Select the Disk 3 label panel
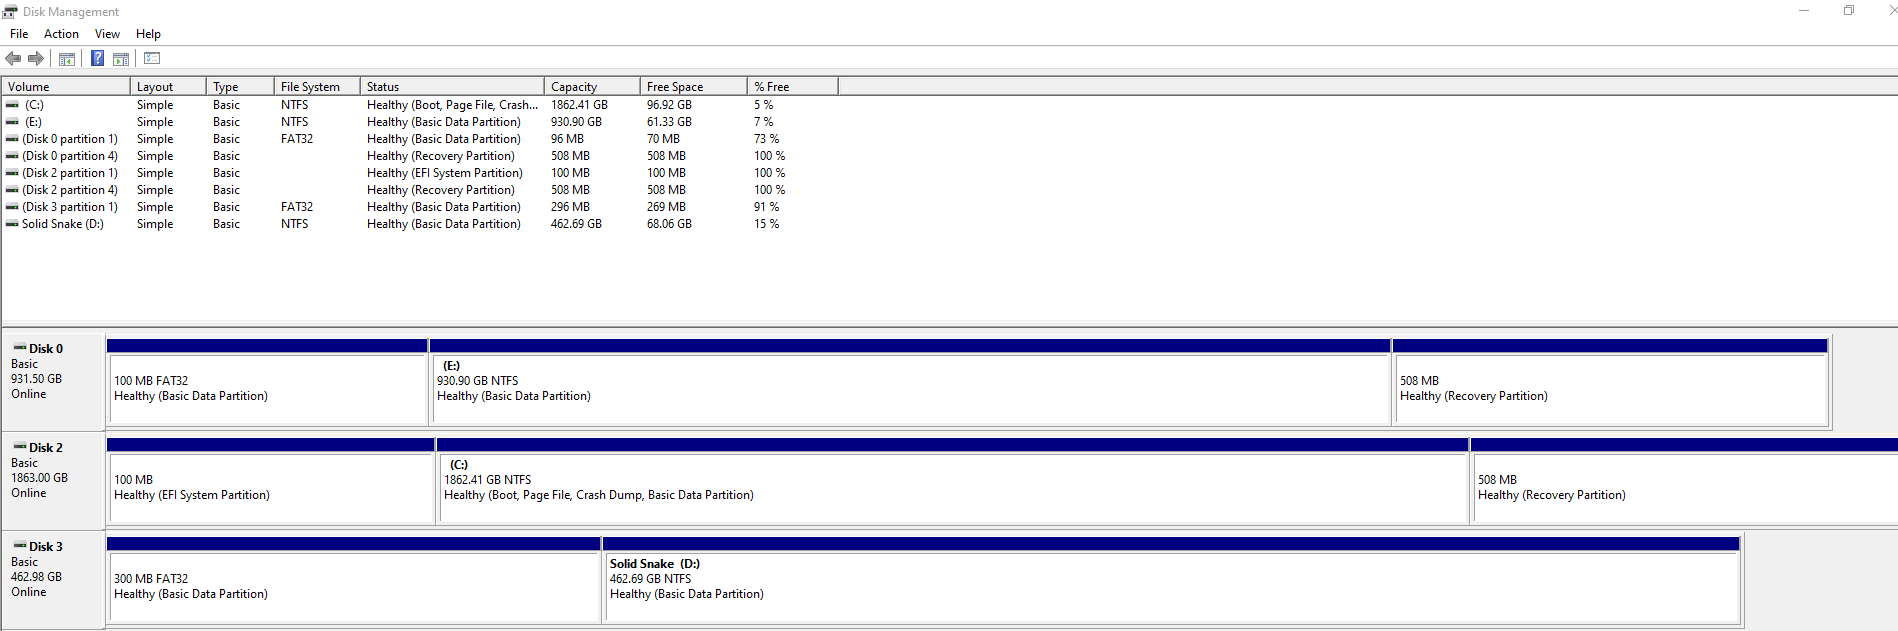Screen dimensions: 1898x631 tap(54, 579)
